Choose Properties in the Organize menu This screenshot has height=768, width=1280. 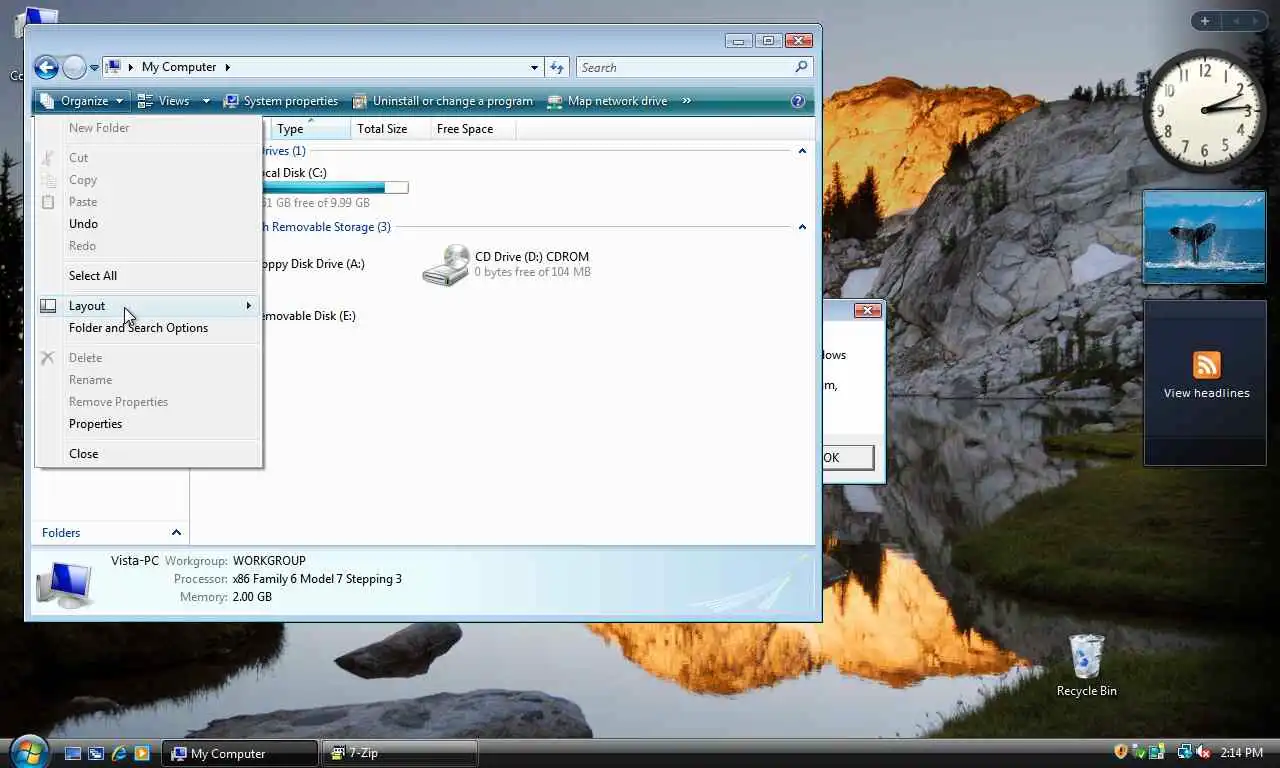point(148,424)
